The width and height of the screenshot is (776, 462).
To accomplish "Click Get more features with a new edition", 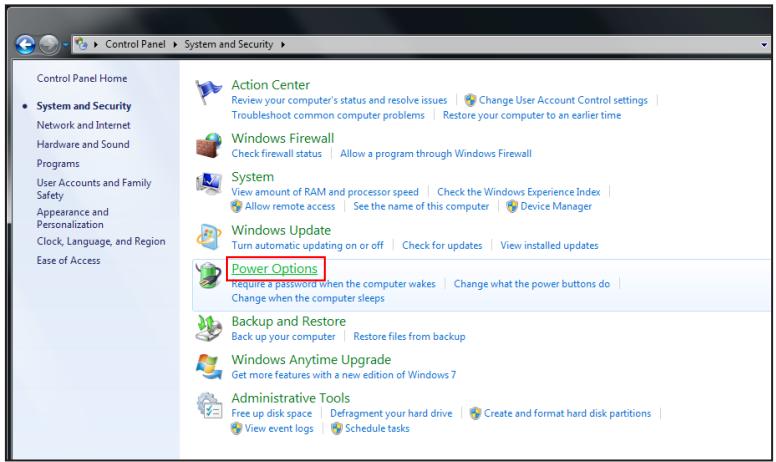I will tap(343, 375).
